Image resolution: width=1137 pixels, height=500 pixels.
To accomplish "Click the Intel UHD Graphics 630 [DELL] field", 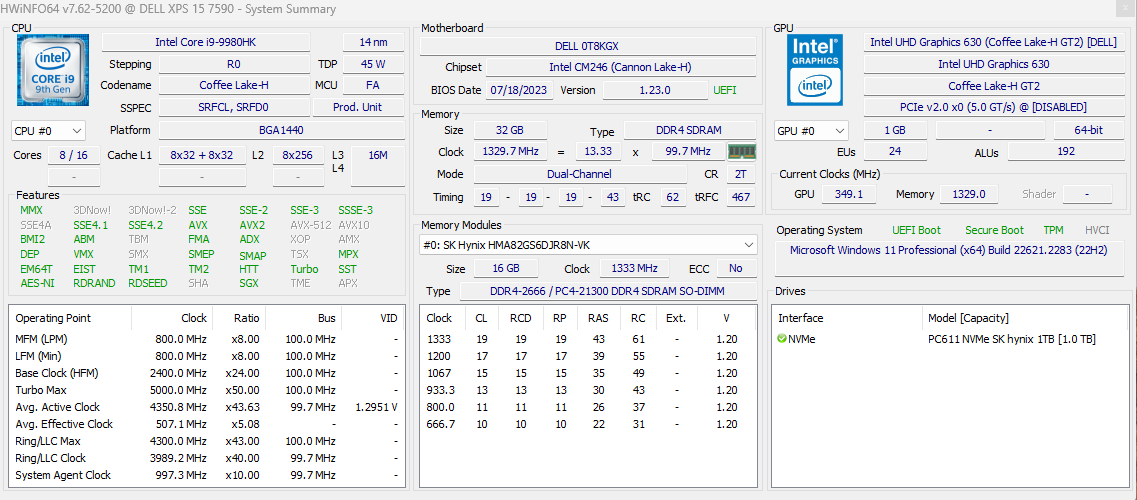I will pos(993,42).
